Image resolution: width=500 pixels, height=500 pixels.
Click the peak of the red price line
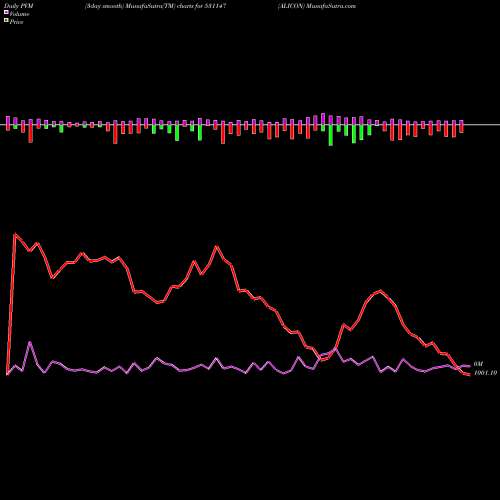click(15, 234)
